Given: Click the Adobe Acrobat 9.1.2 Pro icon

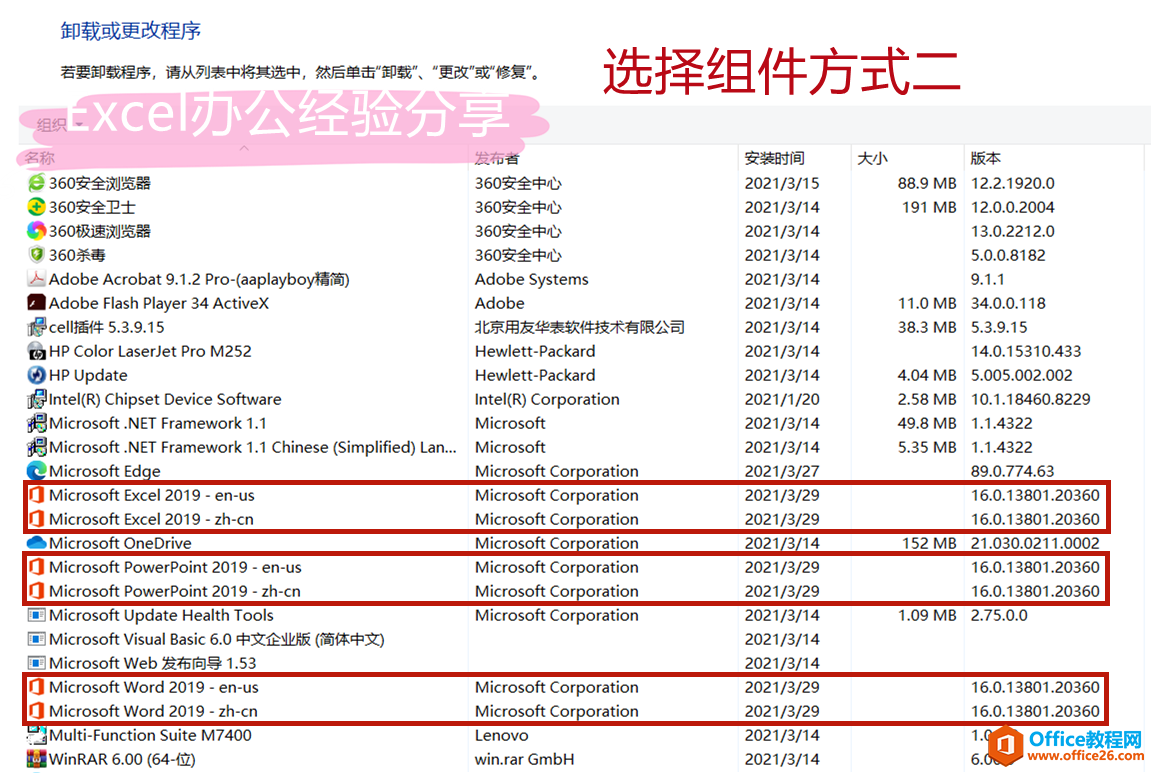Looking at the screenshot, I should coord(36,279).
